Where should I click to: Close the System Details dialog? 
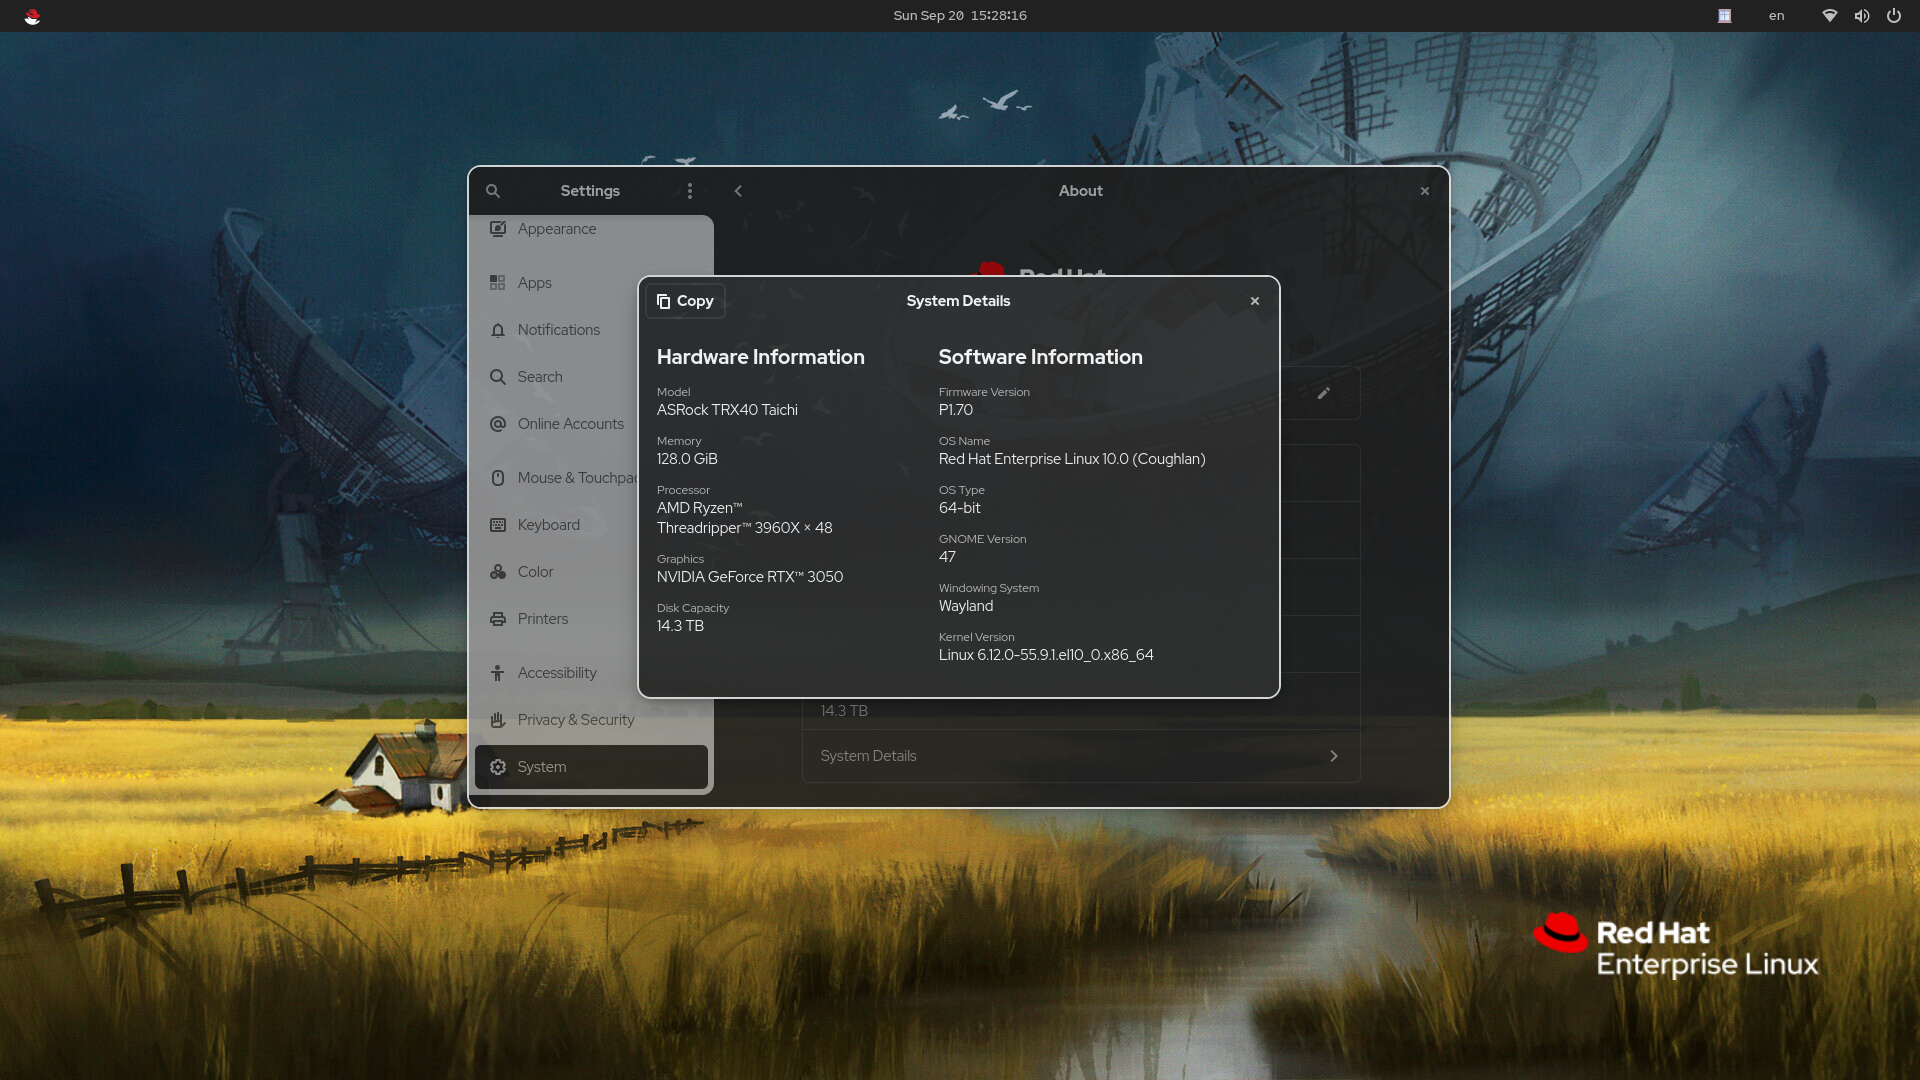coord(1255,301)
